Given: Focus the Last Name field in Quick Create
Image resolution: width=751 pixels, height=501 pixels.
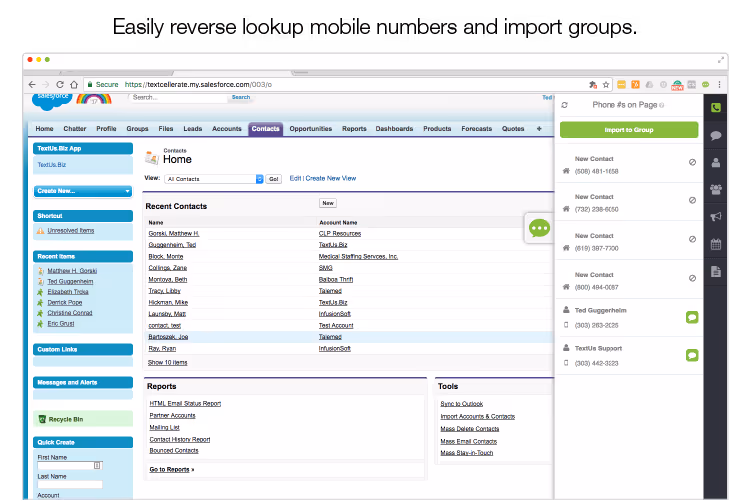Looking at the screenshot, I should (x=70, y=485).
